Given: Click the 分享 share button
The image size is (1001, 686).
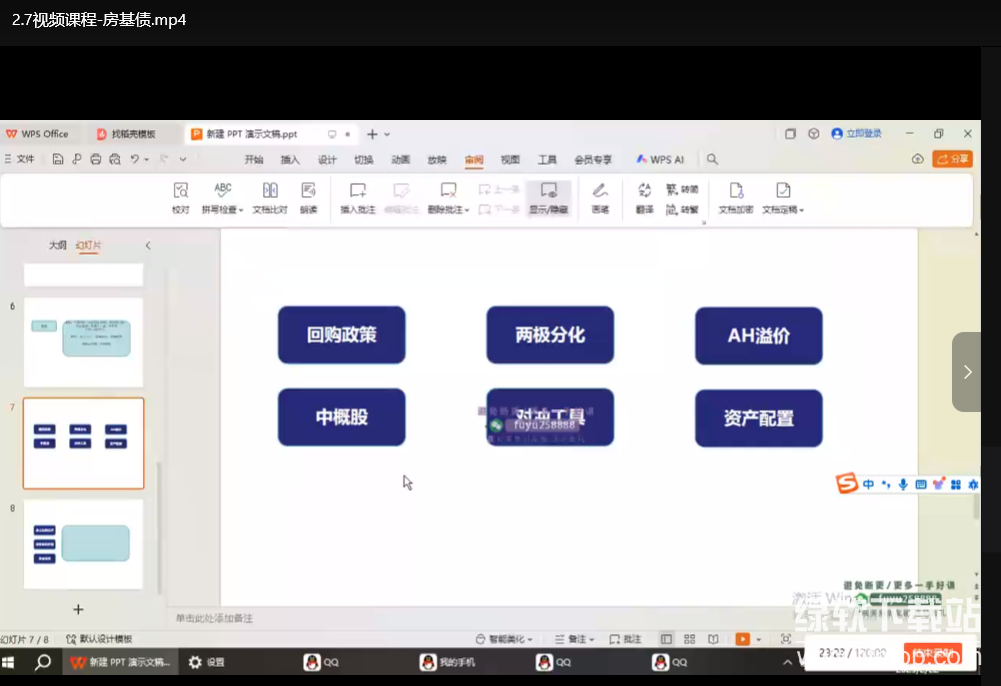Looking at the screenshot, I should coord(952,159).
